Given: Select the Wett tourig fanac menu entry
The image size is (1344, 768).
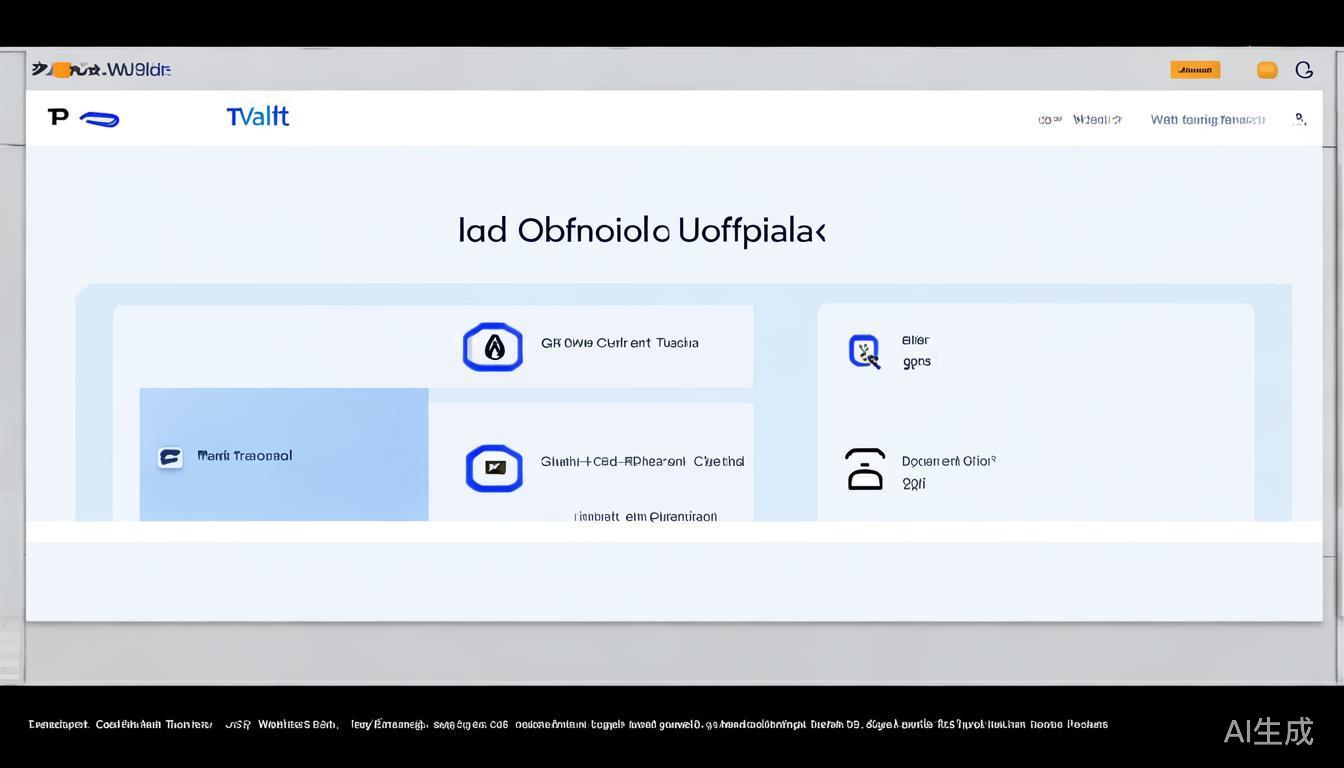Looking at the screenshot, I should (1207, 119).
